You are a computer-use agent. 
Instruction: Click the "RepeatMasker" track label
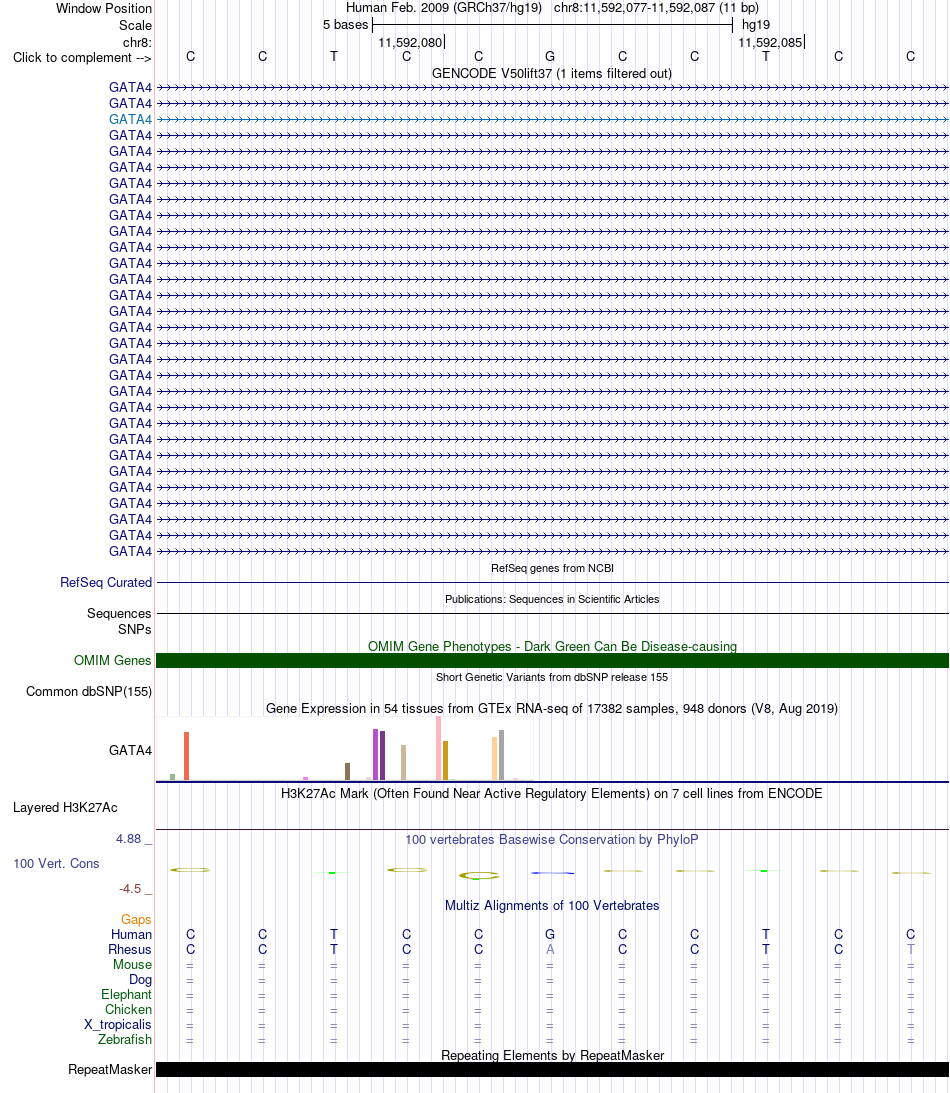[110, 1069]
